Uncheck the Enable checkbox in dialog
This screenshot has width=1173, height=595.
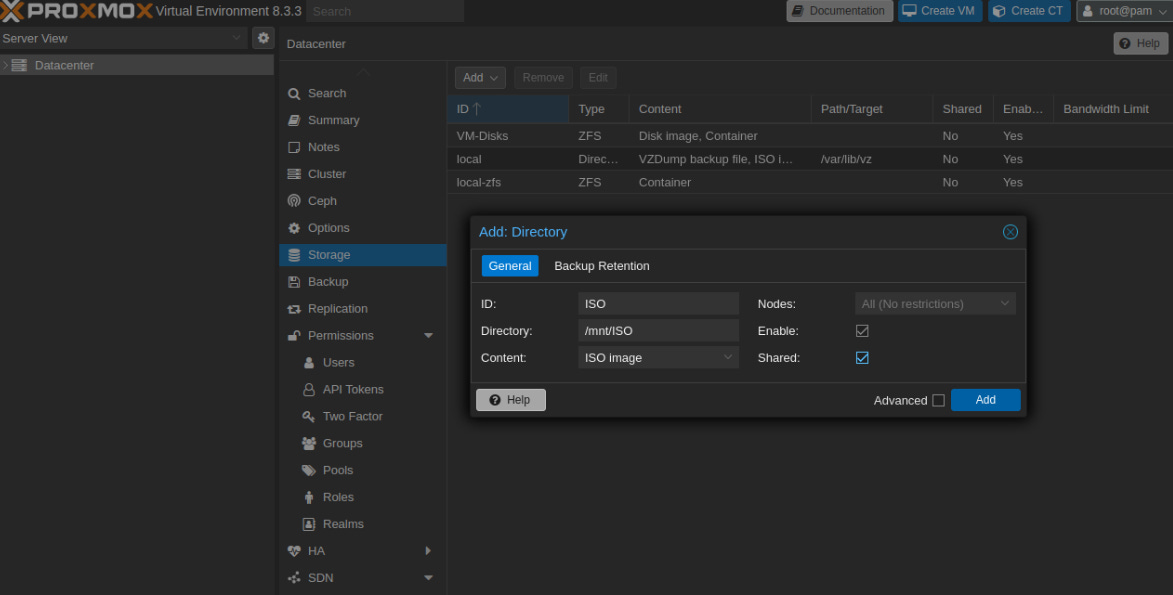pos(862,331)
